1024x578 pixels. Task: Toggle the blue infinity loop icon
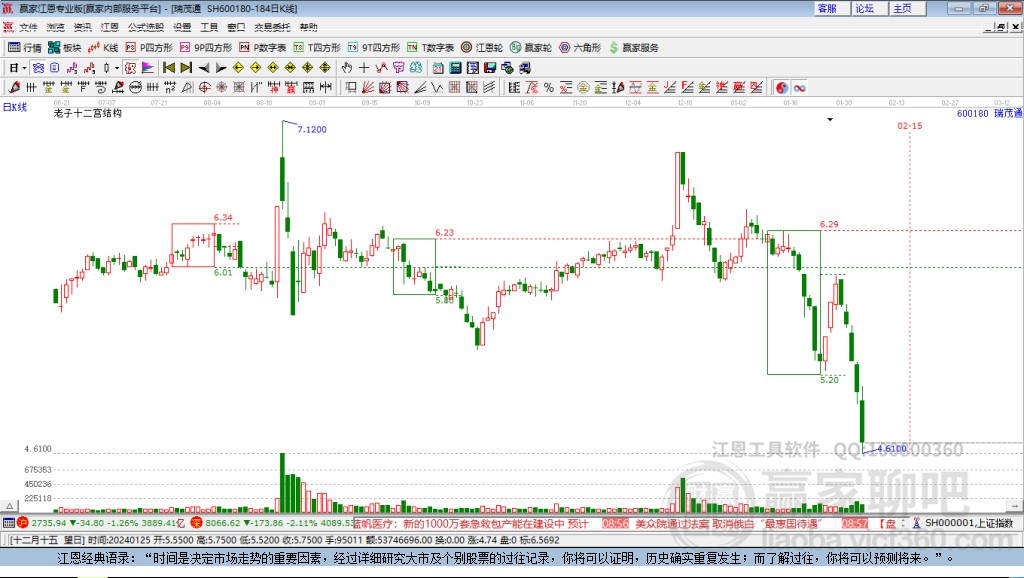[799, 88]
